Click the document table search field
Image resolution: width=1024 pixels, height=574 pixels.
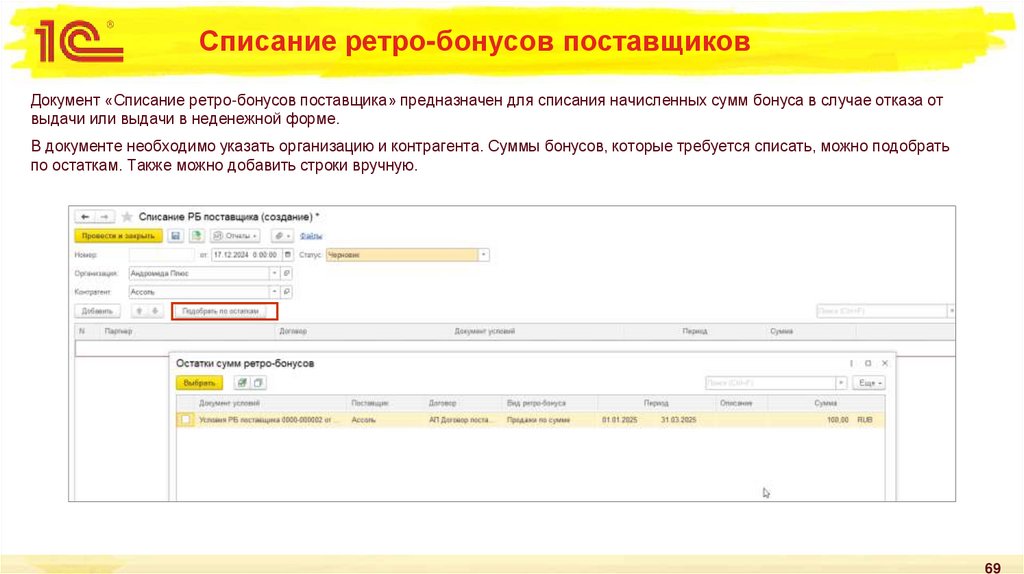coord(882,311)
